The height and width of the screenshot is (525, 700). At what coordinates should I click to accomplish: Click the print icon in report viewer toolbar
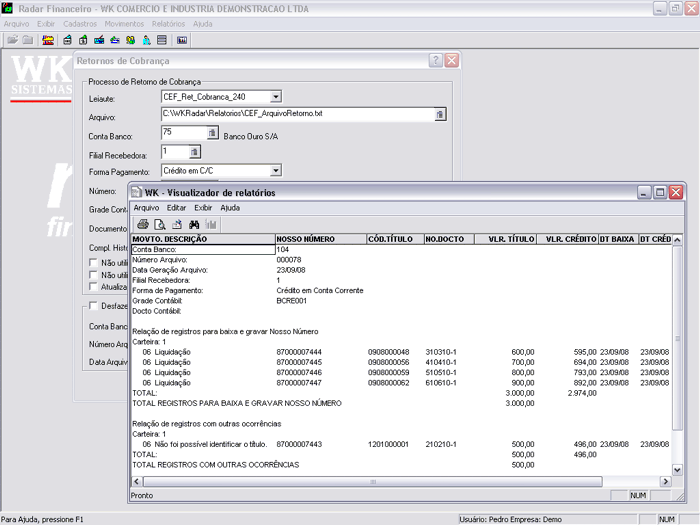pos(143,225)
